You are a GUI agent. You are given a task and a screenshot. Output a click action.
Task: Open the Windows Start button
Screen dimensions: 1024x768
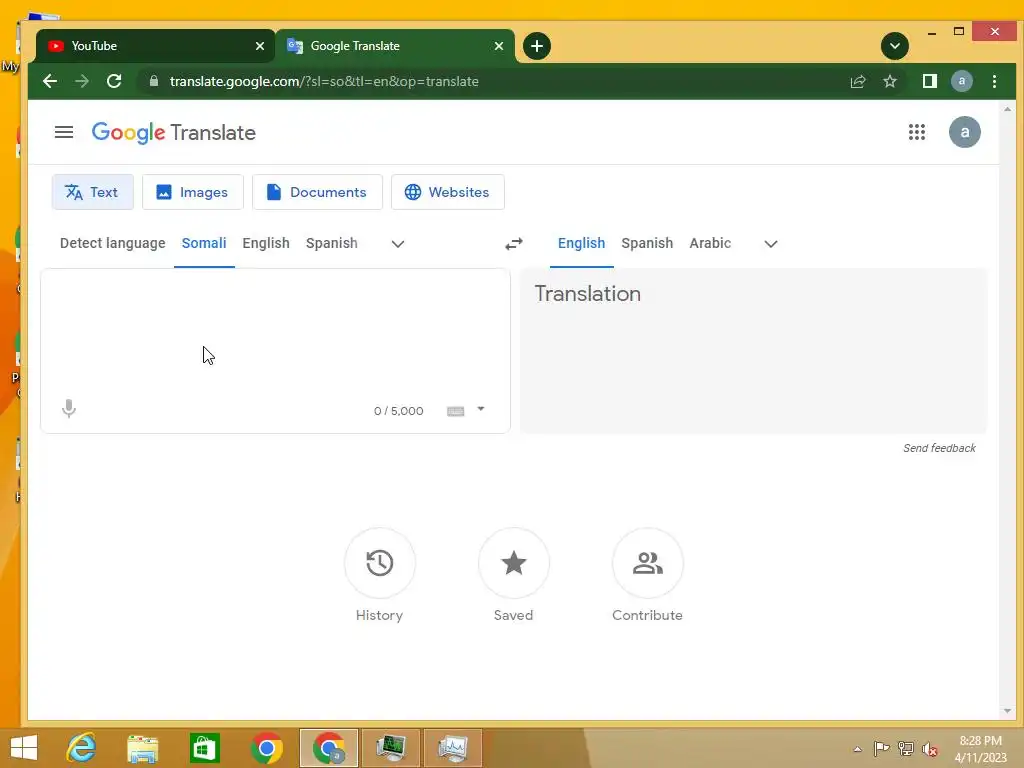pos(24,748)
